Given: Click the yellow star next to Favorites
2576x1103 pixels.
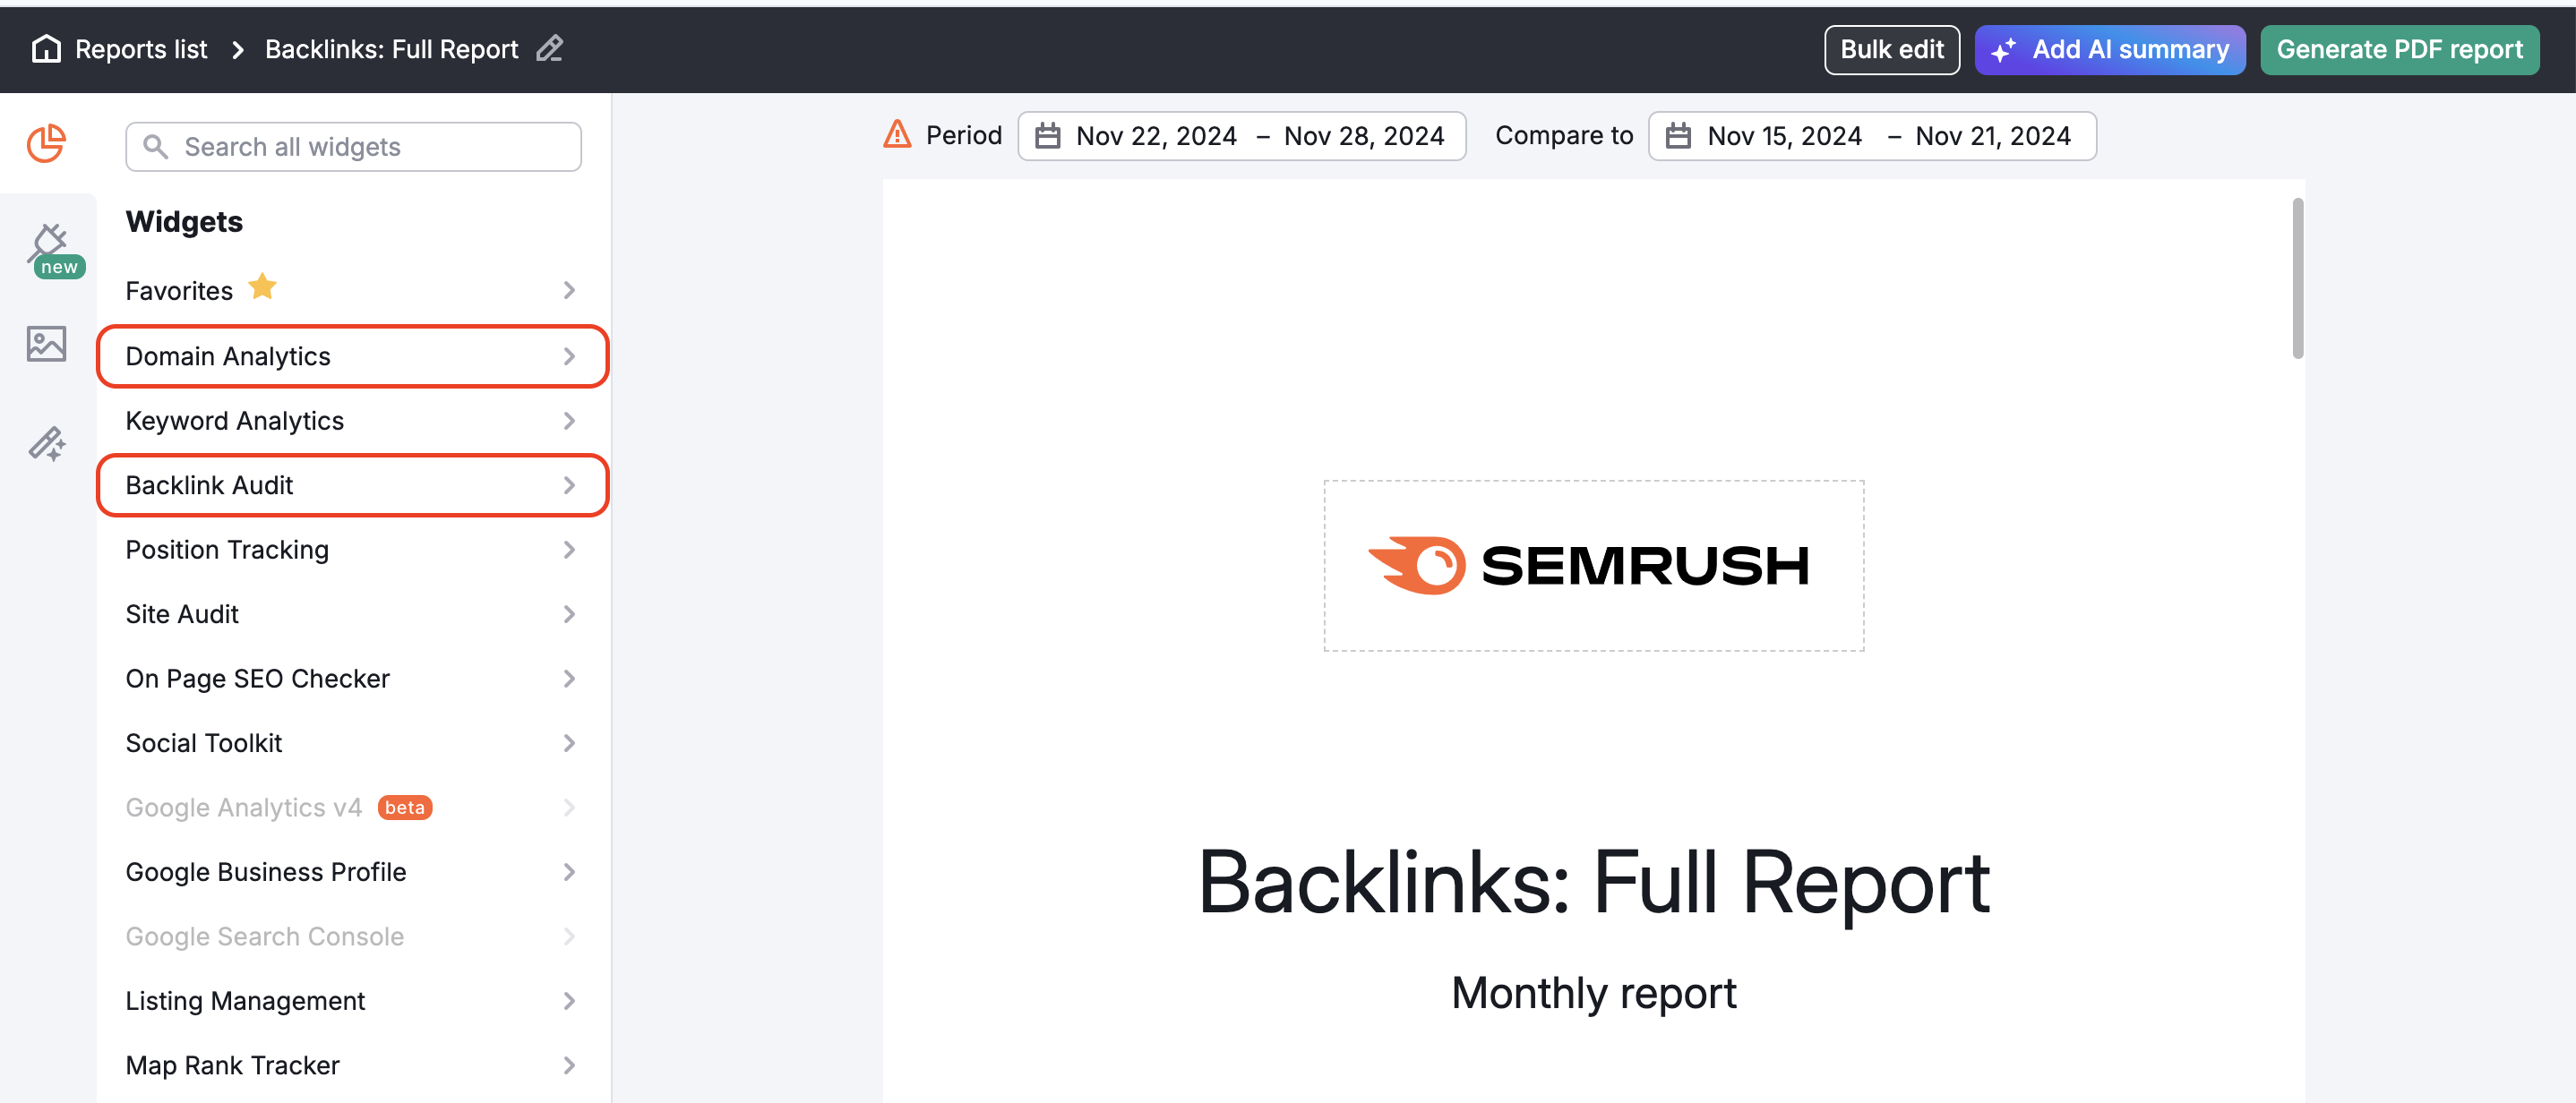Looking at the screenshot, I should tap(262, 287).
